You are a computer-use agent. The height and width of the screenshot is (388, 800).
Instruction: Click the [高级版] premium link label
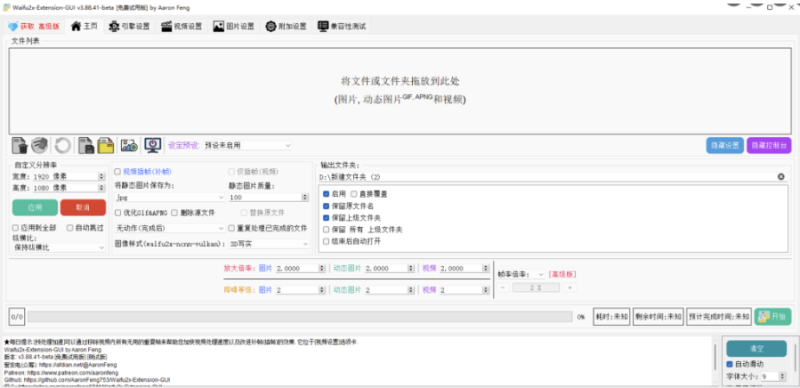[562, 274]
